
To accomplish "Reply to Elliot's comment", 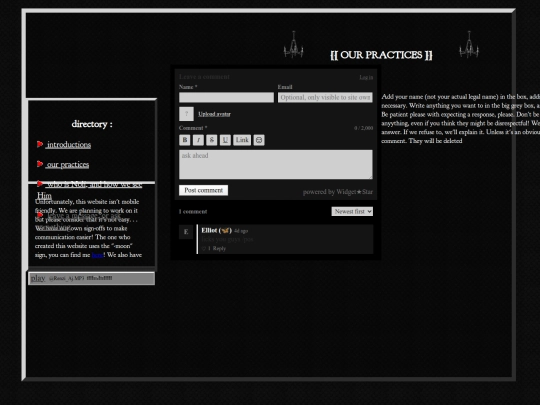I will [219, 249].
